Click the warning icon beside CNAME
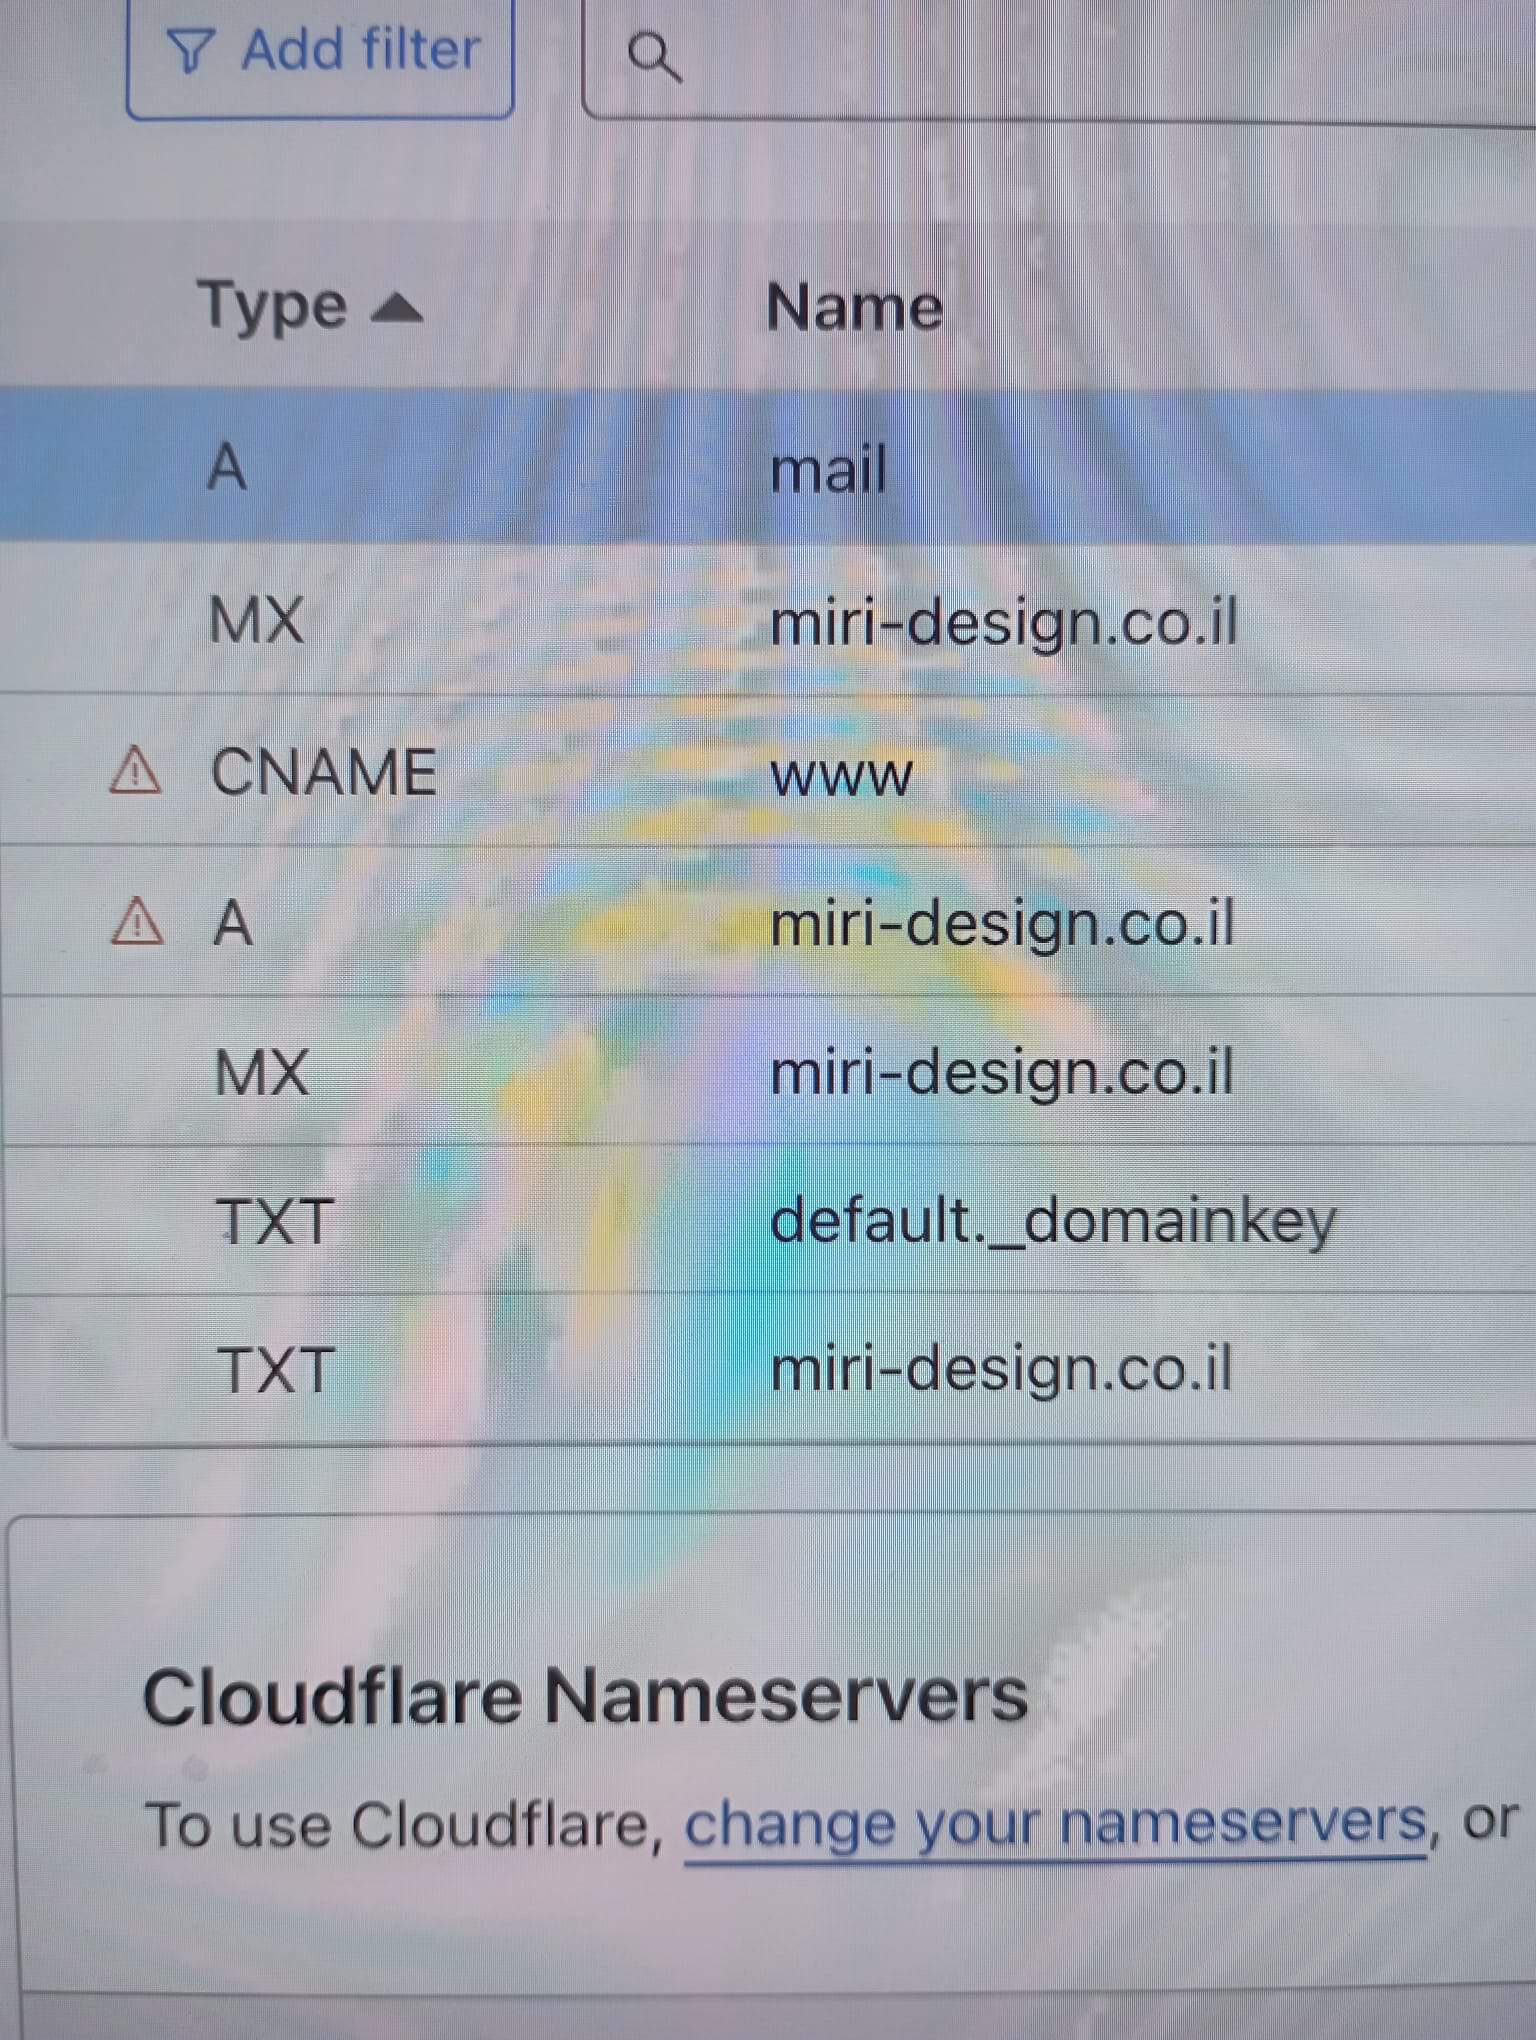The width and height of the screenshot is (1536, 2040). point(135,771)
